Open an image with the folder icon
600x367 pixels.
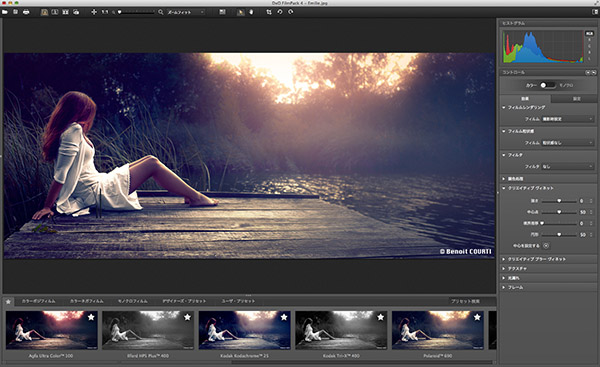[5, 12]
